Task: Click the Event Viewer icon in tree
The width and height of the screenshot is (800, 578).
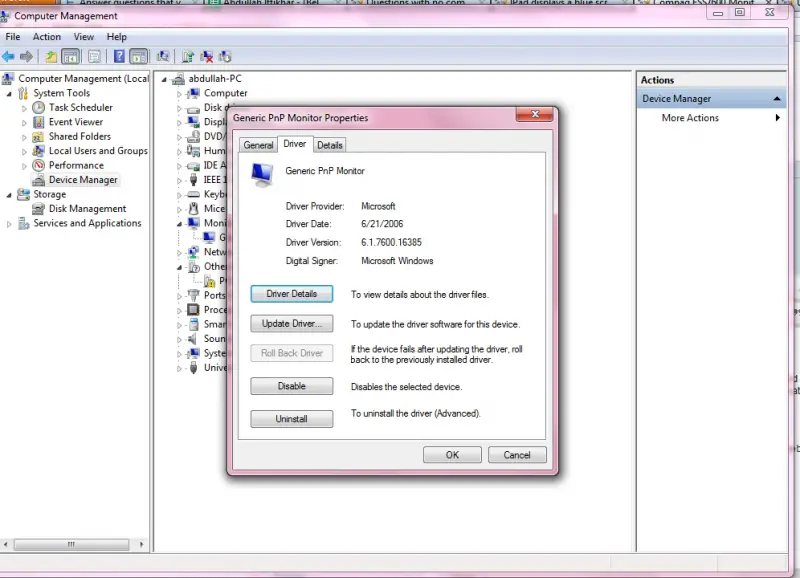Action: pyautogui.click(x=38, y=122)
